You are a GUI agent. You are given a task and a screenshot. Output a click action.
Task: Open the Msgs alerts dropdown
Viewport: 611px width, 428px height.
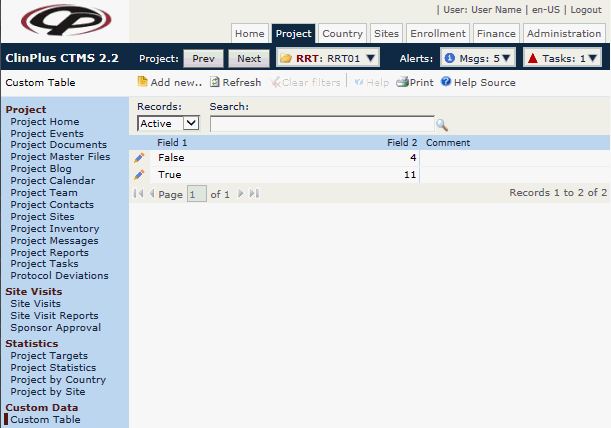pos(477,58)
